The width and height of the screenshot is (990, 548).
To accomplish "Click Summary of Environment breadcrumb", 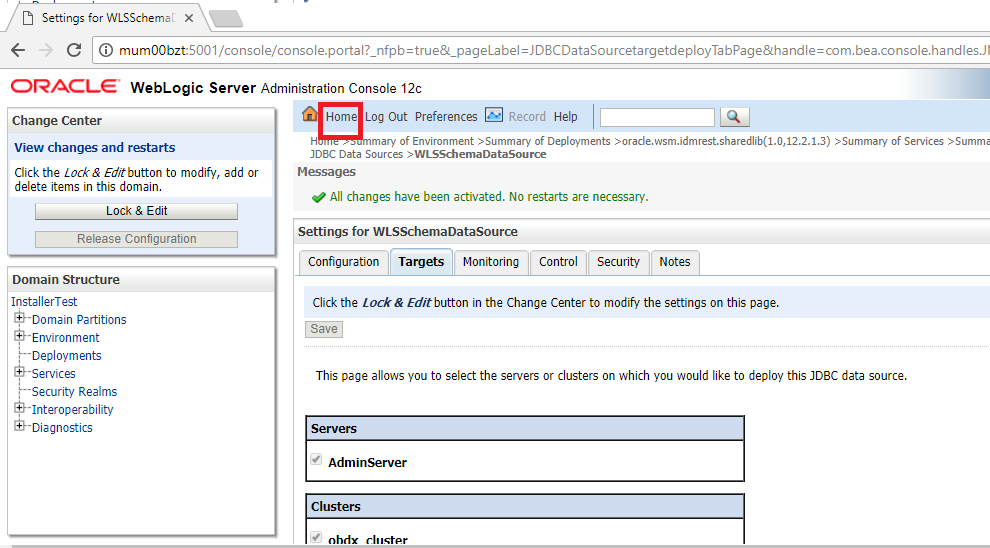I will coord(412,141).
